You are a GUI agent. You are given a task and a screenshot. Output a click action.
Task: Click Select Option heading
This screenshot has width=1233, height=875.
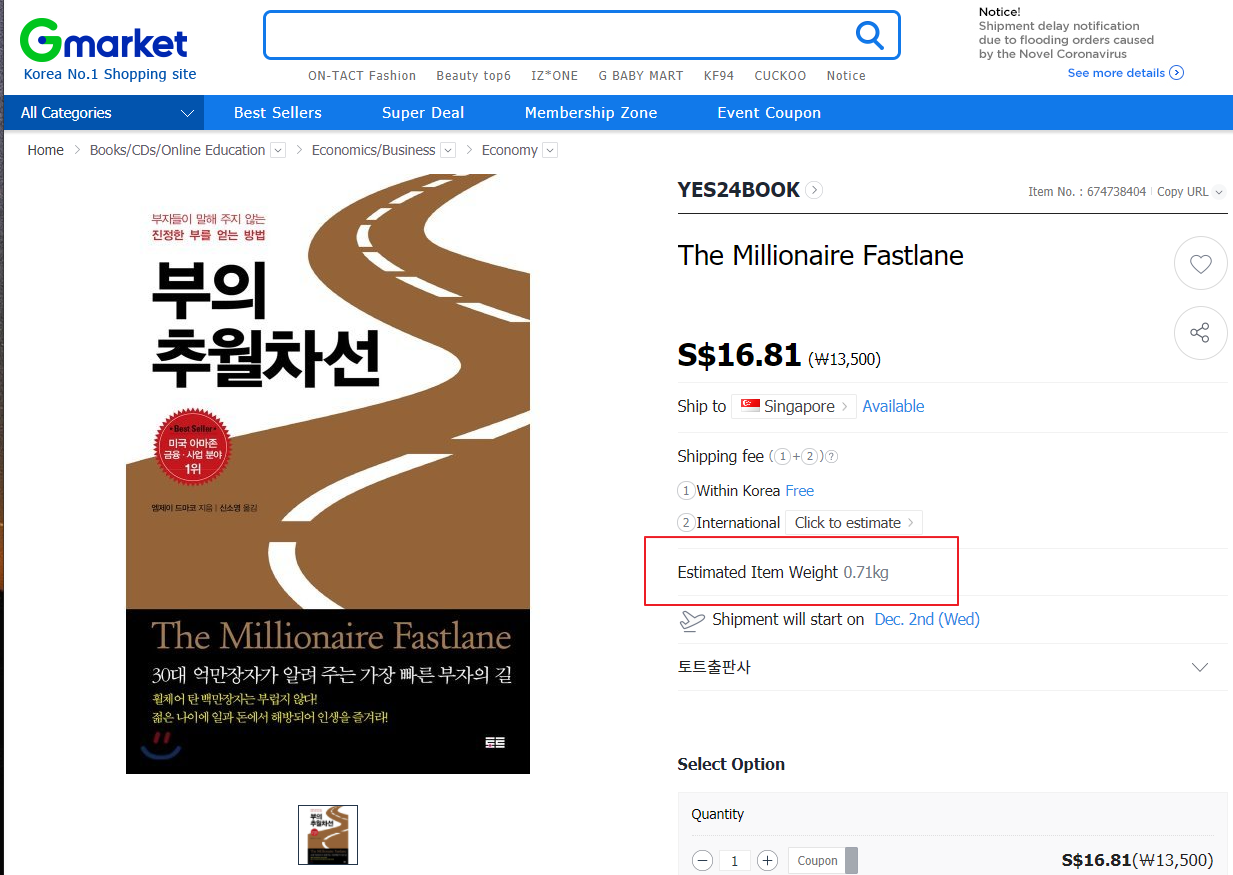(731, 764)
